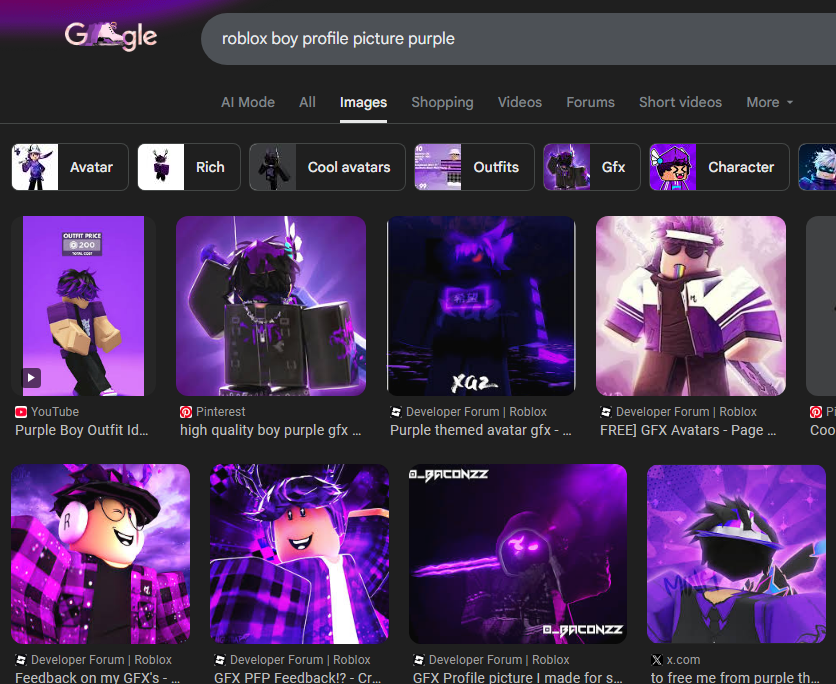
Task: Click the Character chip cartoon thumbnail
Action: coord(673,167)
